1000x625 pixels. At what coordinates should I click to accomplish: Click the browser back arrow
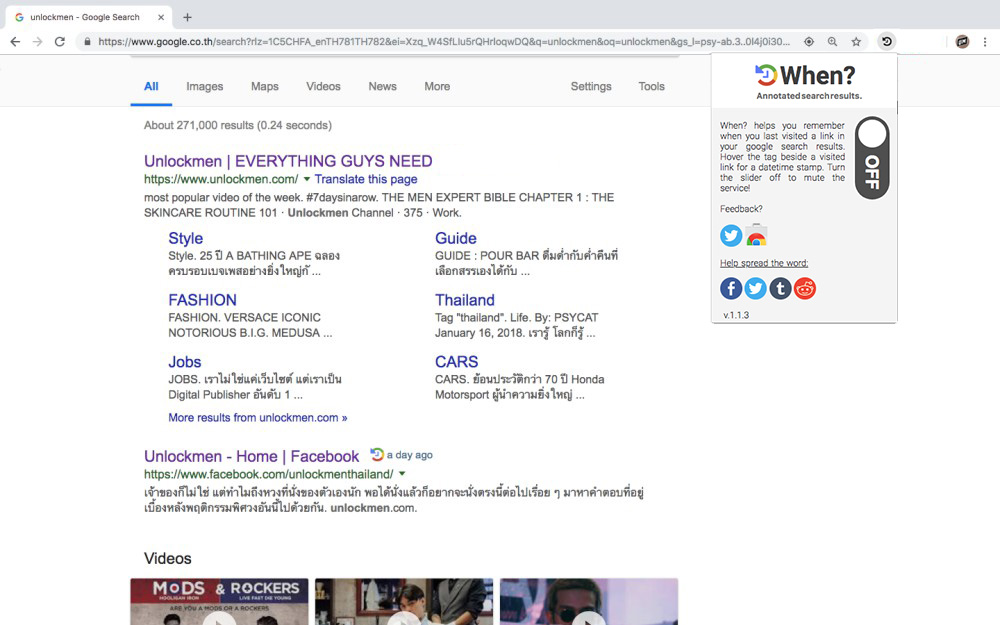click(x=15, y=41)
